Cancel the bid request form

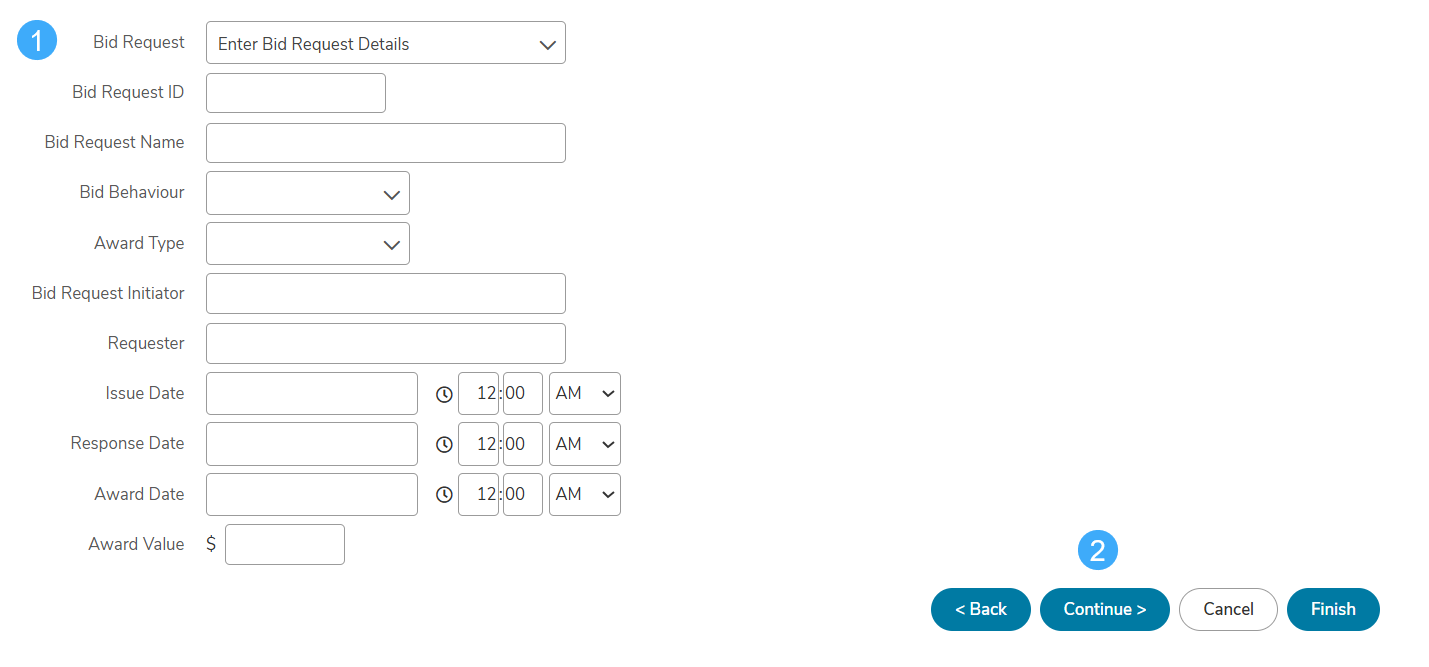click(1228, 609)
